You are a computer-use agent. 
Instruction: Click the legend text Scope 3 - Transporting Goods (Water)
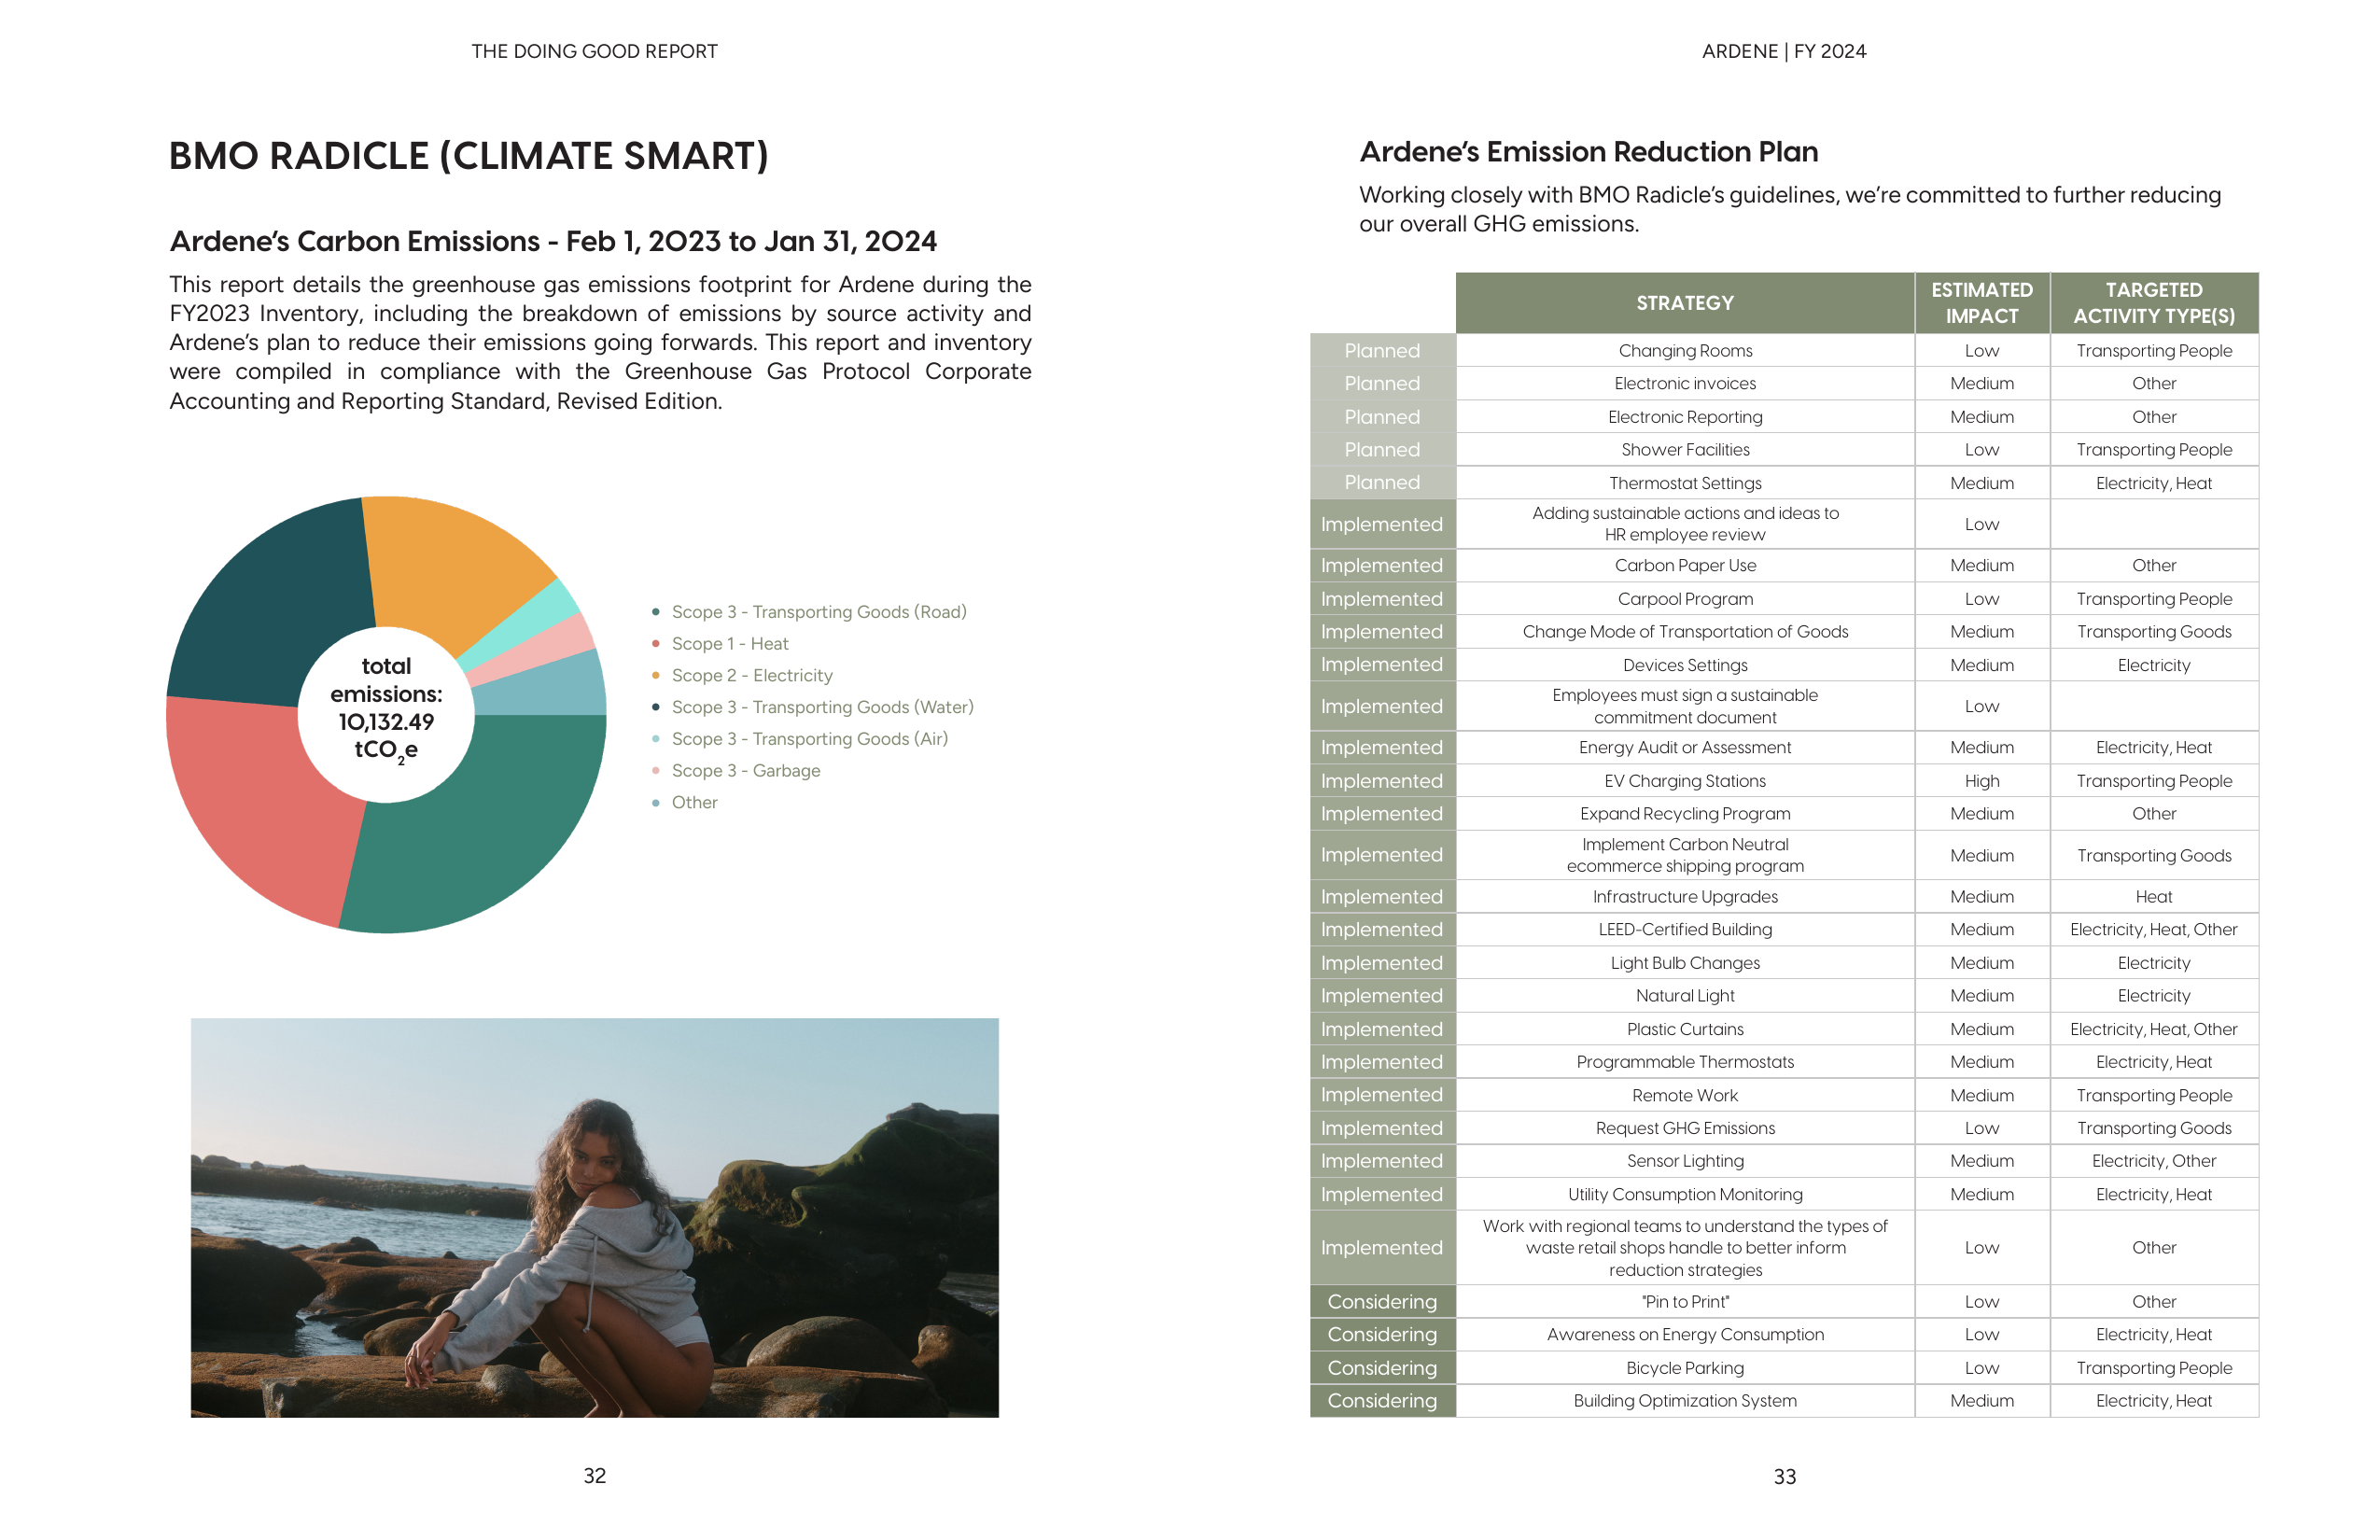click(x=822, y=707)
